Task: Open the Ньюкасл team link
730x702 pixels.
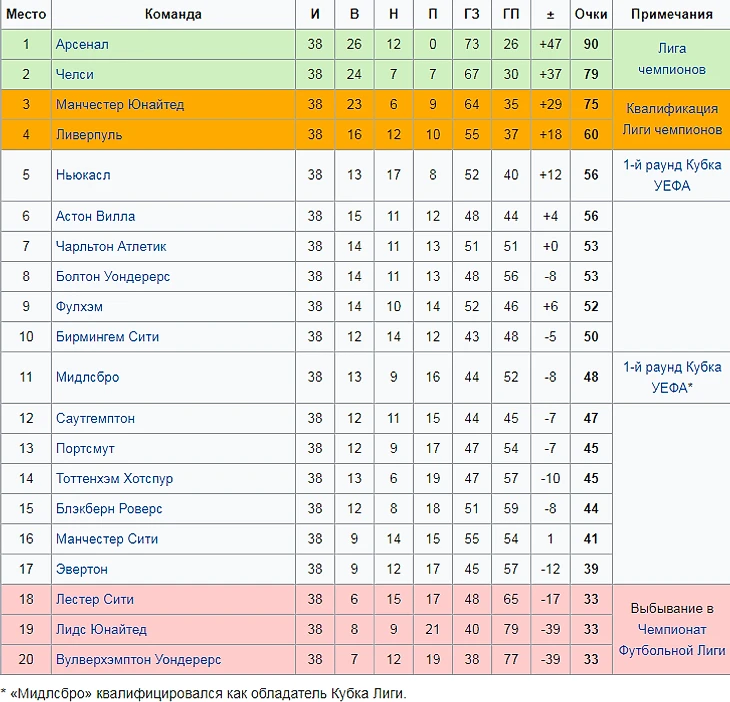Action: (83, 175)
